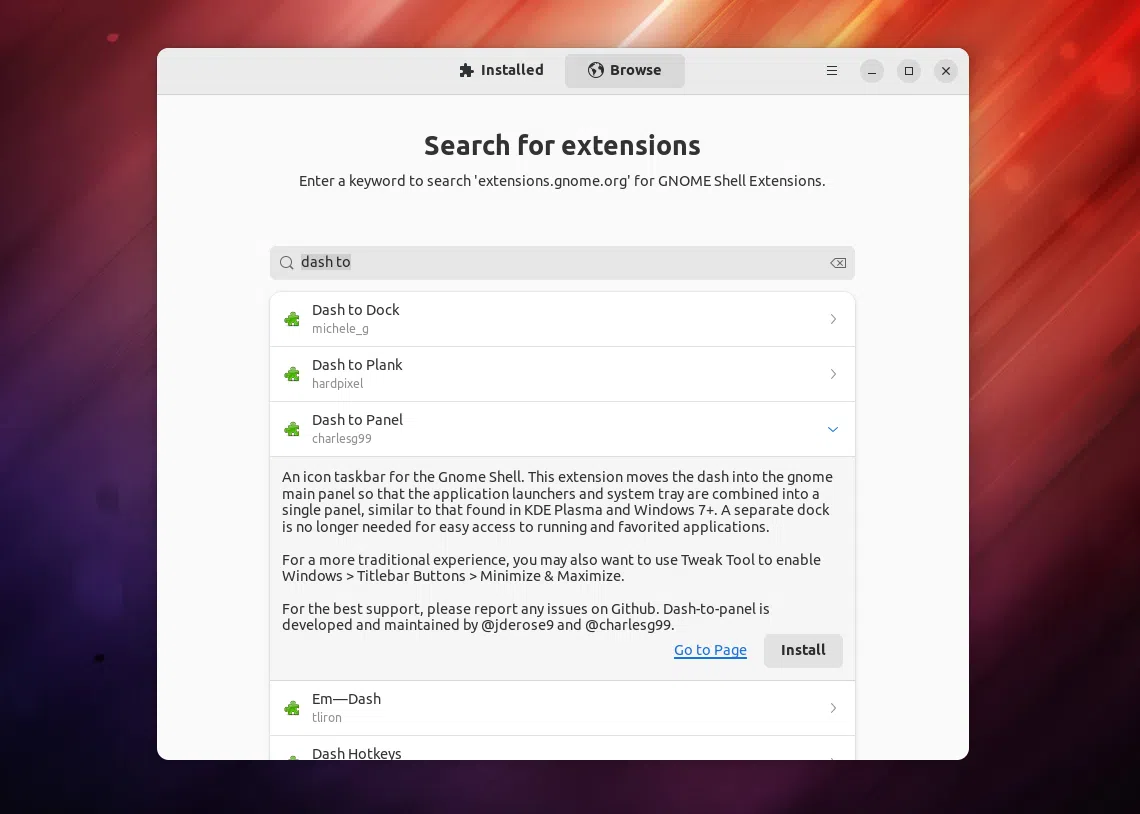Image resolution: width=1140 pixels, height=814 pixels.
Task: Collapse the Dash to Panel details
Action: [833, 430]
